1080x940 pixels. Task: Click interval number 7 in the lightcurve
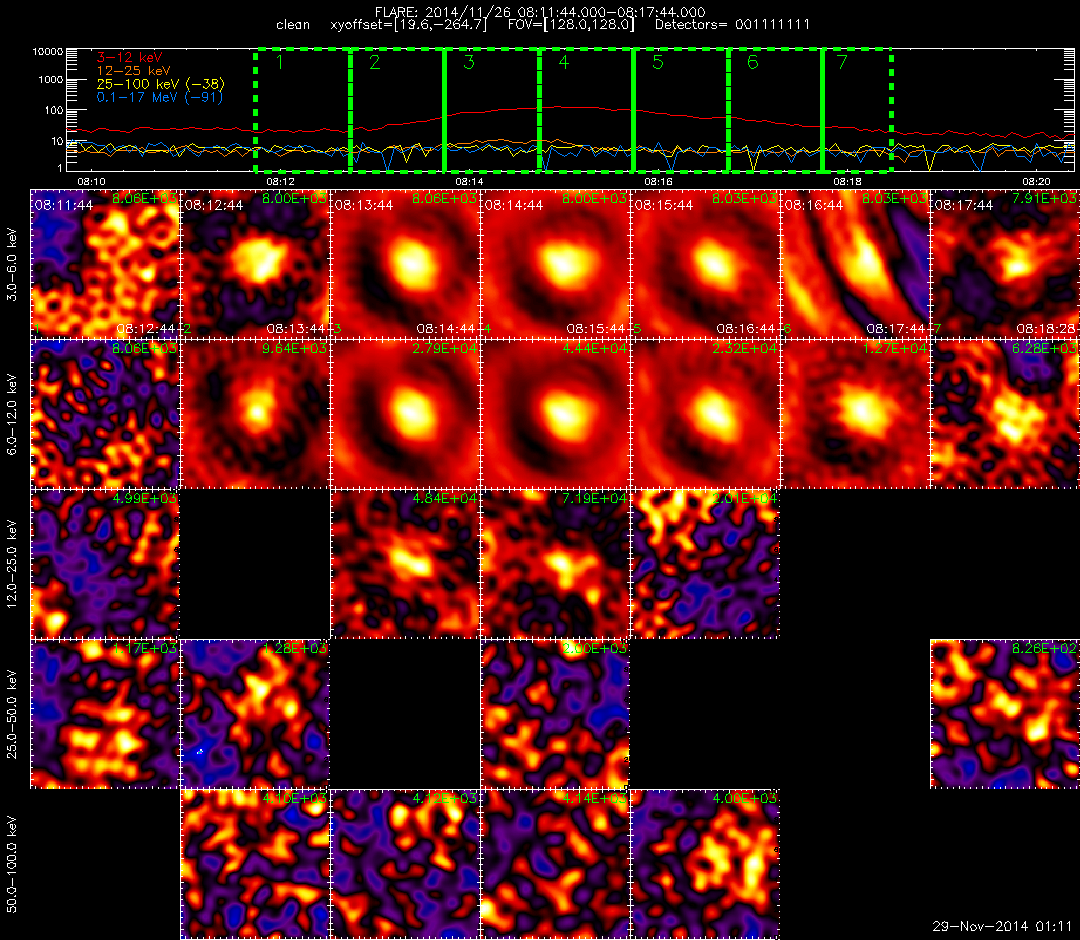point(842,62)
